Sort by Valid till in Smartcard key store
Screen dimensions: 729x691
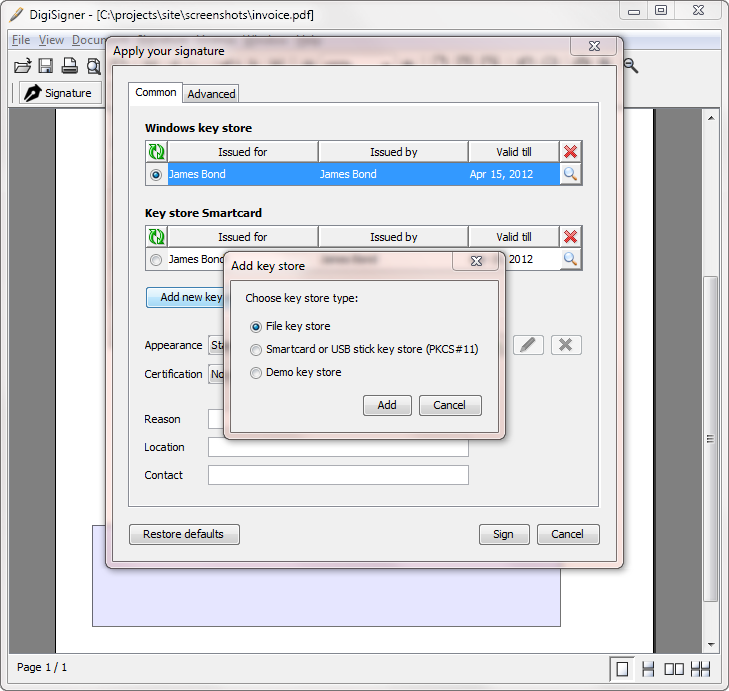click(x=514, y=237)
